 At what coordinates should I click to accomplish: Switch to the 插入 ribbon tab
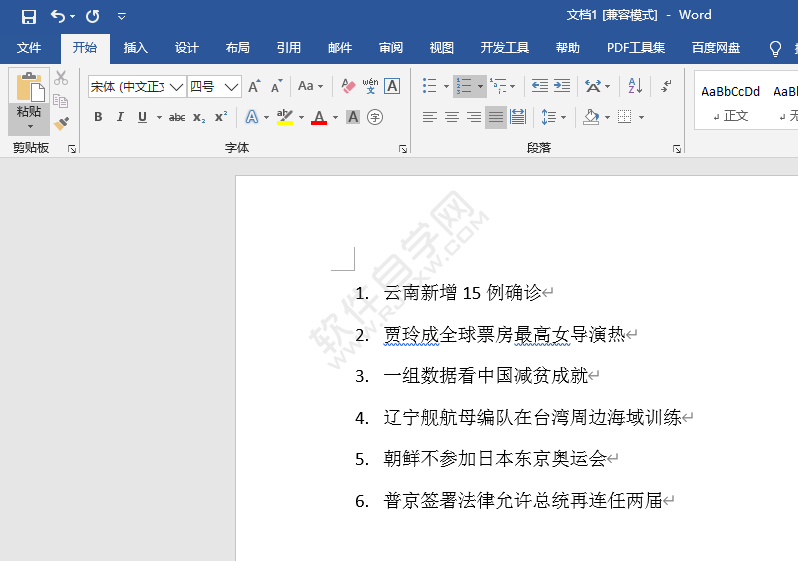(x=135, y=48)
